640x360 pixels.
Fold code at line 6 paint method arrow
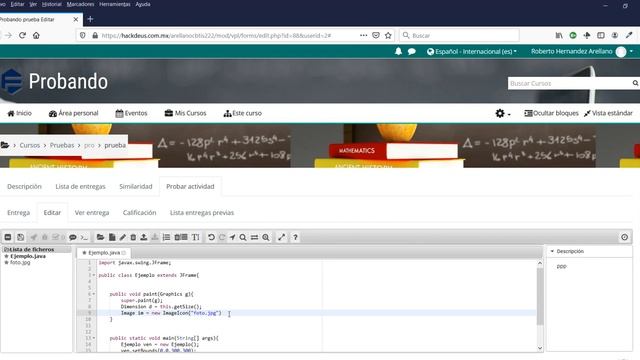[94, 294]
